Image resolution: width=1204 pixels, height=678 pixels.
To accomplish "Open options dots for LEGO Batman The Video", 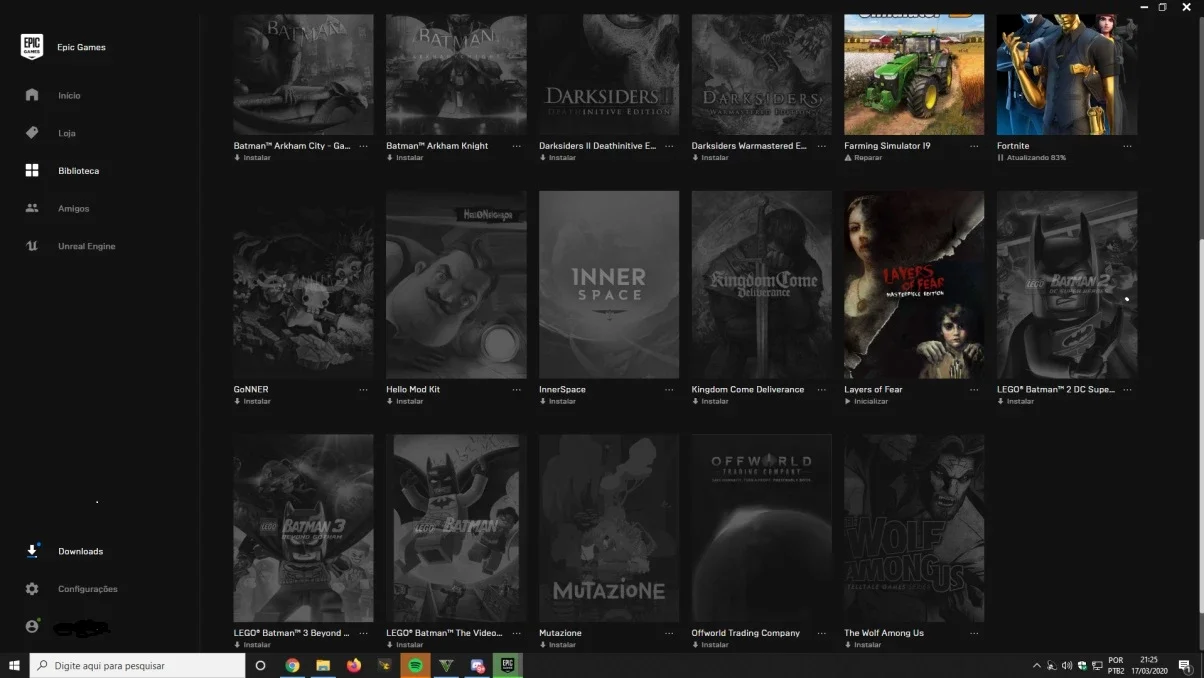I will pos(516,633).
